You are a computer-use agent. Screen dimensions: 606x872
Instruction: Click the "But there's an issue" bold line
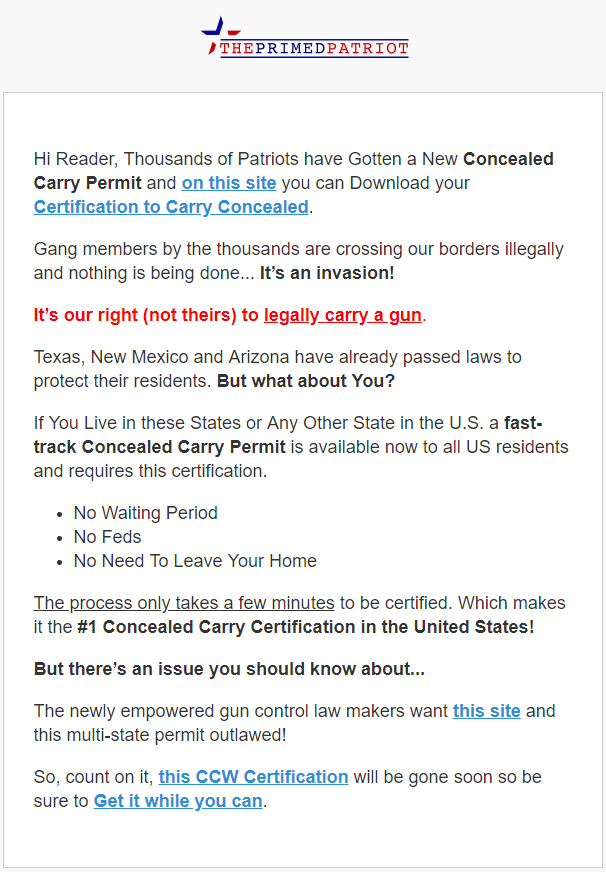214,669
